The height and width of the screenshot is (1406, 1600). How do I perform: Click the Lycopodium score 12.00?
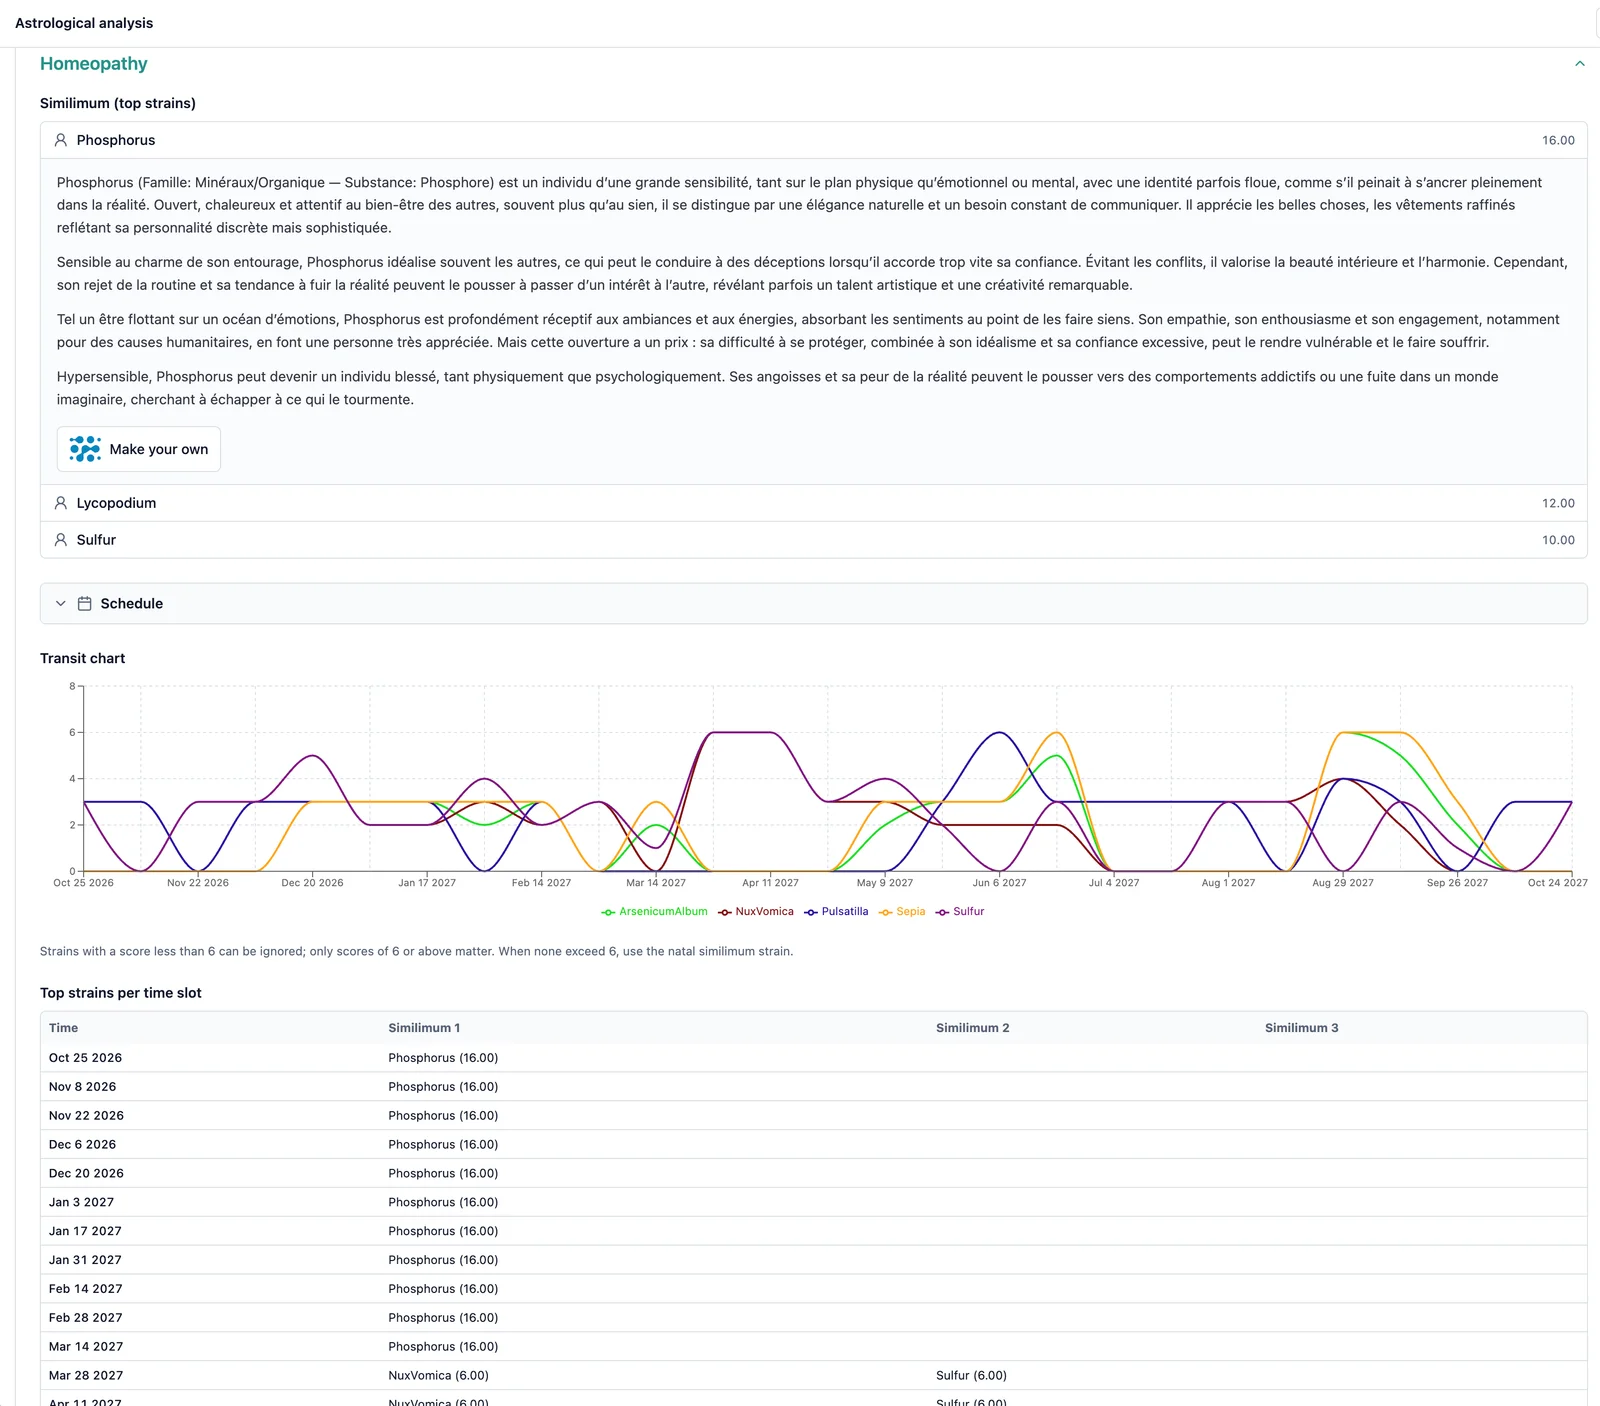point(1558,503)
